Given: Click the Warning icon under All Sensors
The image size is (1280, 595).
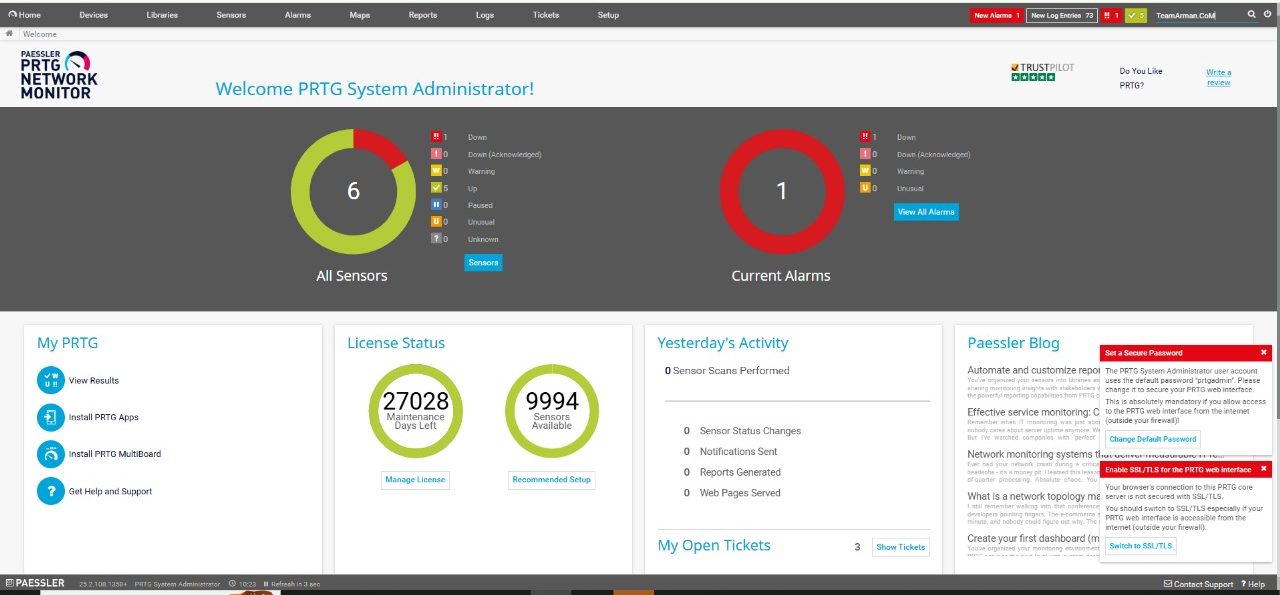Looking at the screenshot, I should pos(436,171).
